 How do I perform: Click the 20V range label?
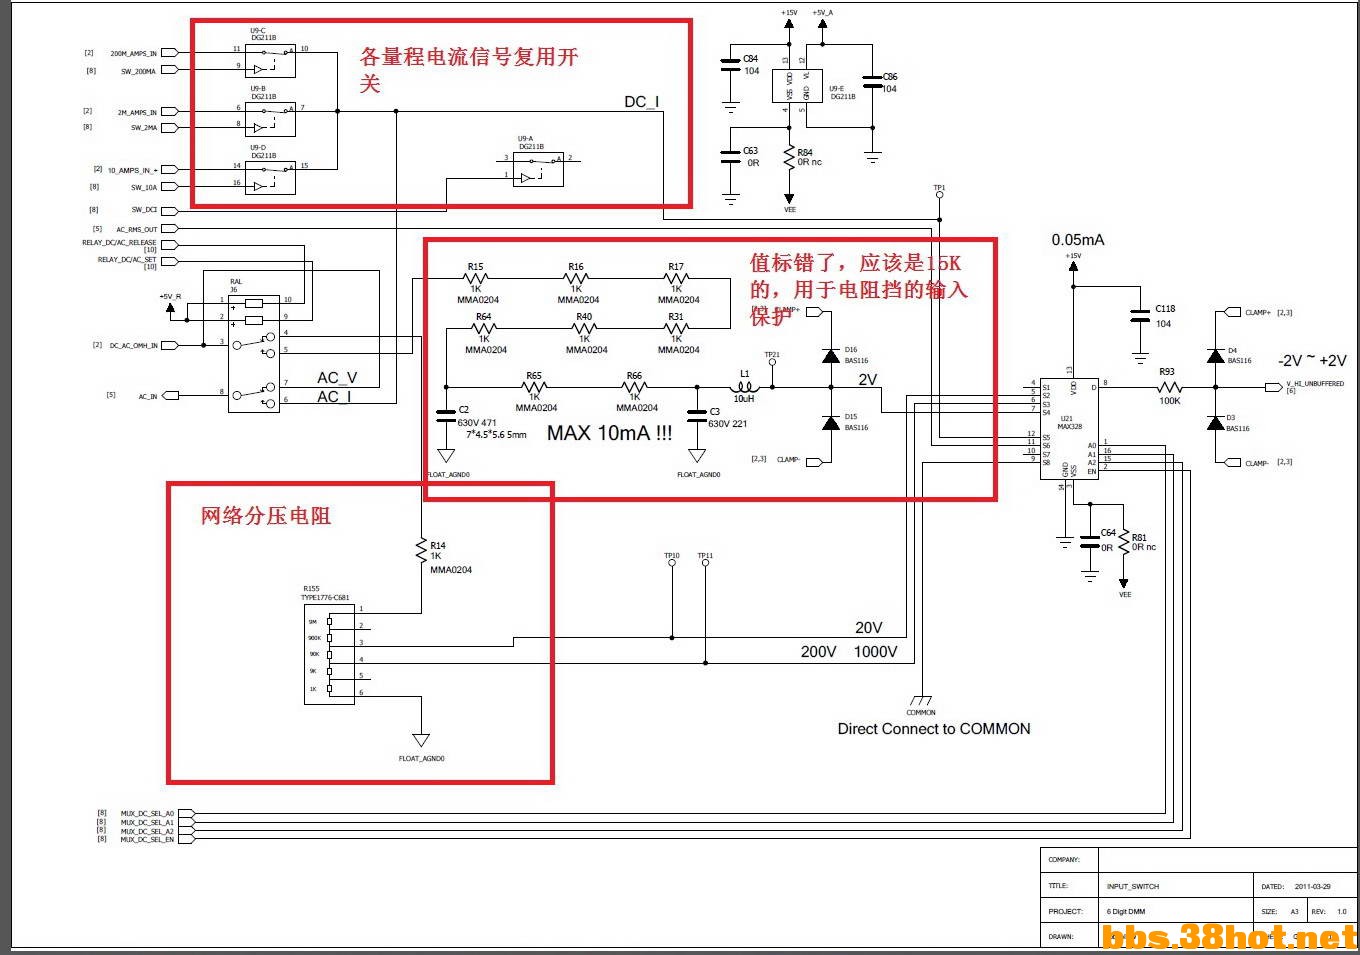(x=868, y=628)
